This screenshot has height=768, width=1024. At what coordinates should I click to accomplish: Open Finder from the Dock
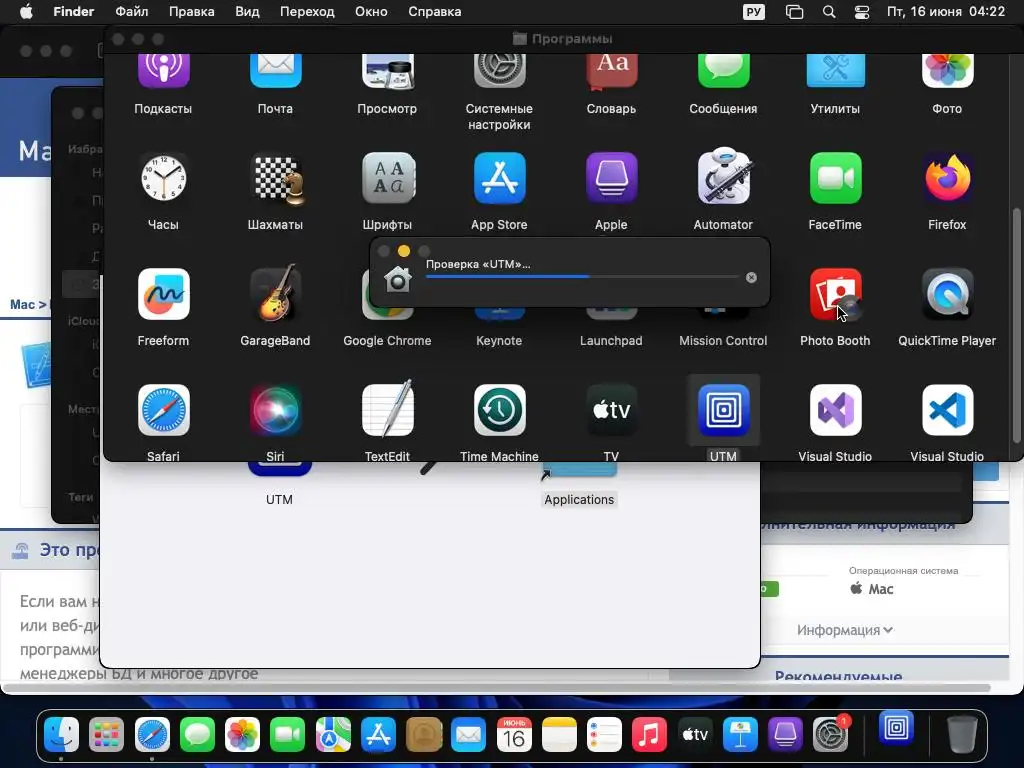click(x=61, y=736)
